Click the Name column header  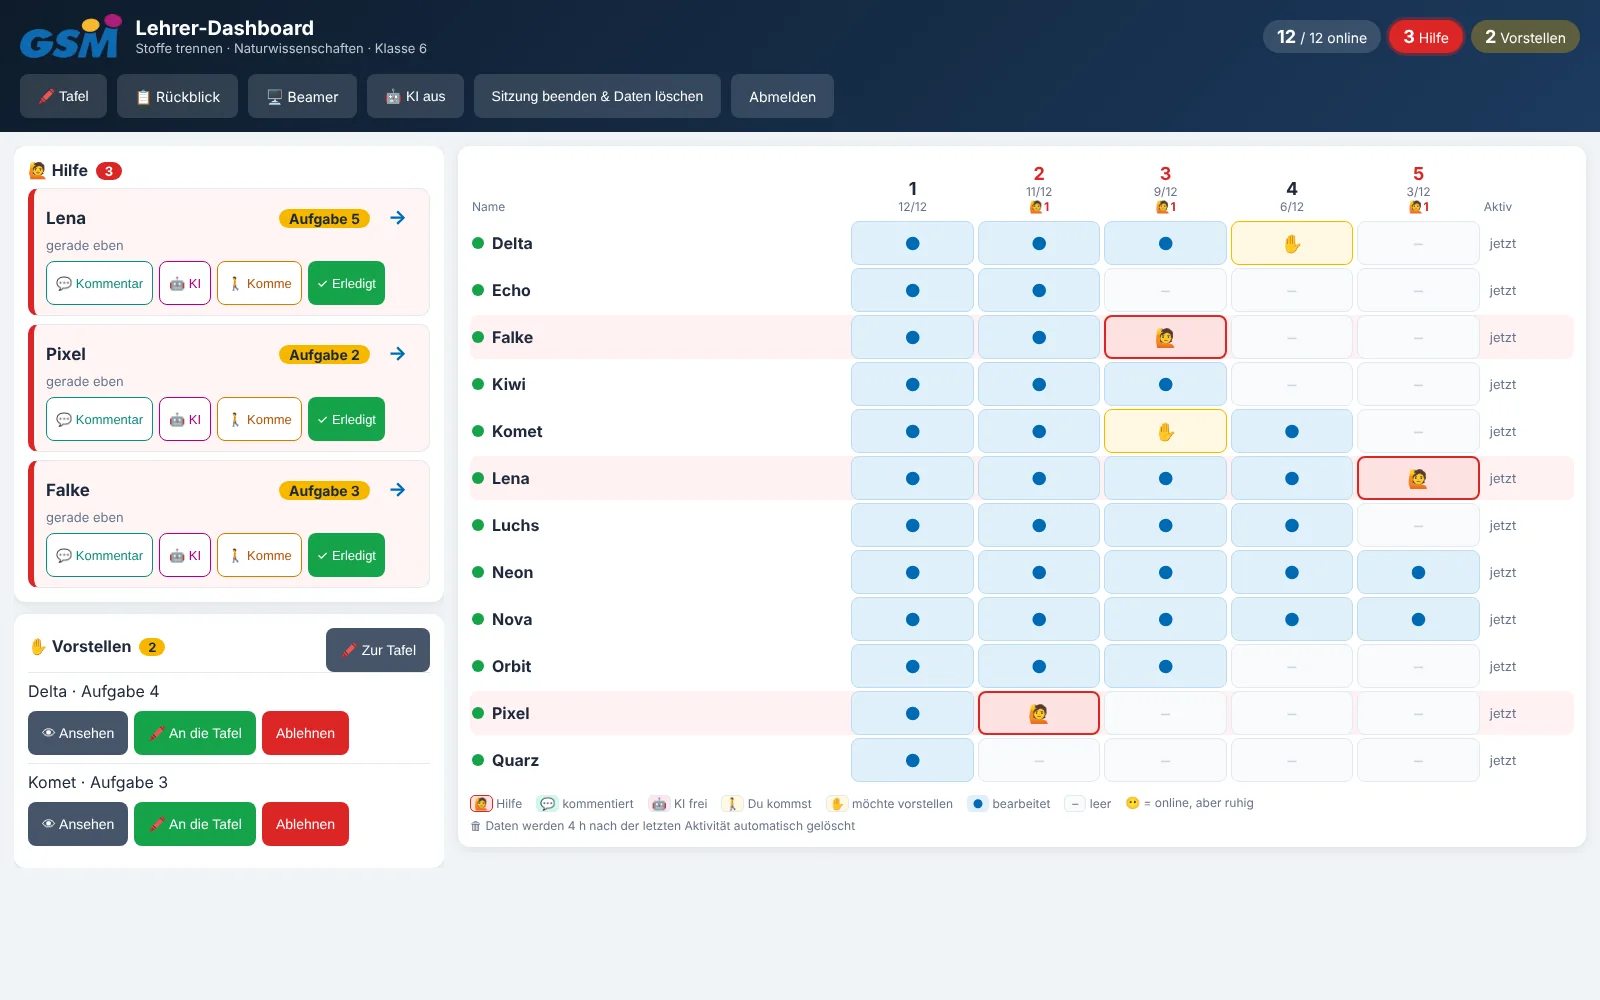[x=488, y=207]
